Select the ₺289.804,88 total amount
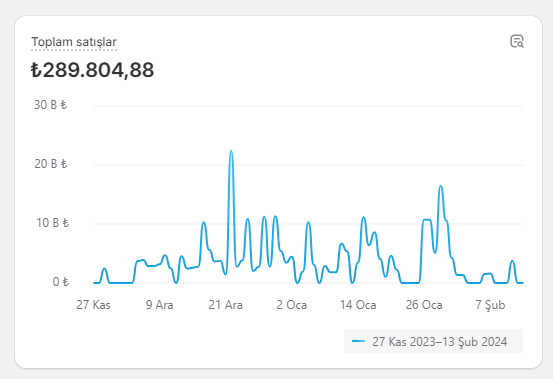This screenshot has width=553, height=379. tap(92, 70)
